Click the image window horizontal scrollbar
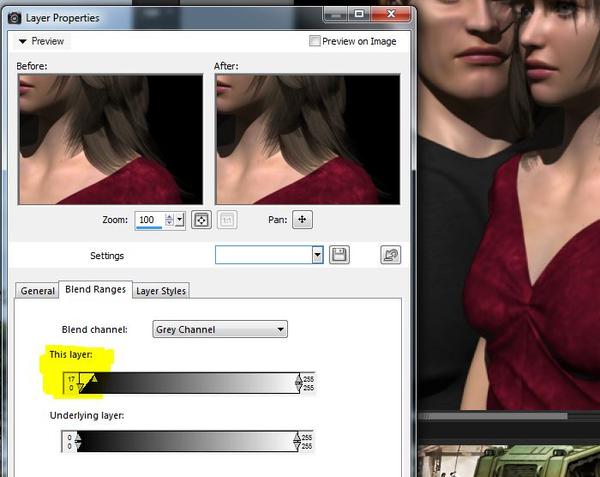 493,416
